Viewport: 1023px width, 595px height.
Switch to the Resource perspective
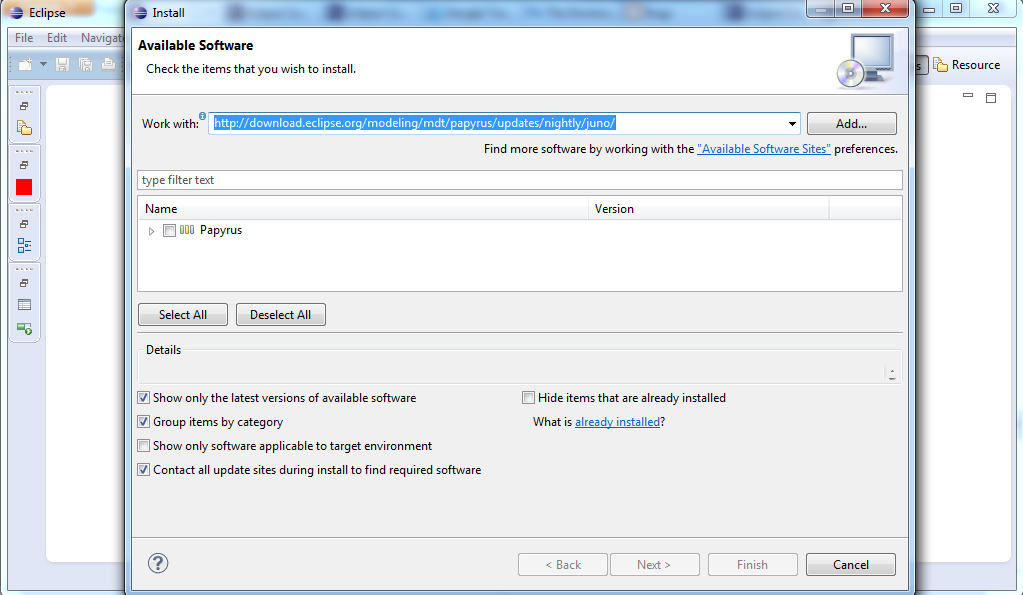click(967, 65)
